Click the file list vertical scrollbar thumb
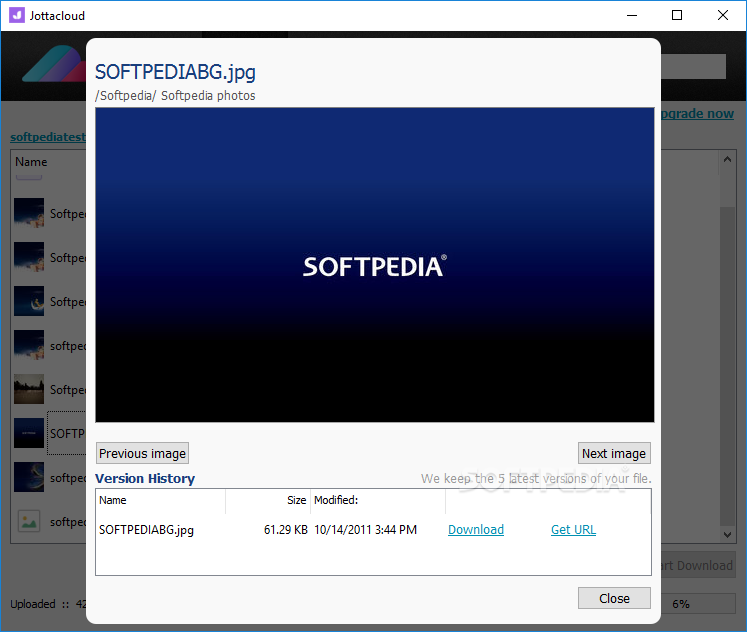The image size is (747, 632). click(x=727, y=366)
